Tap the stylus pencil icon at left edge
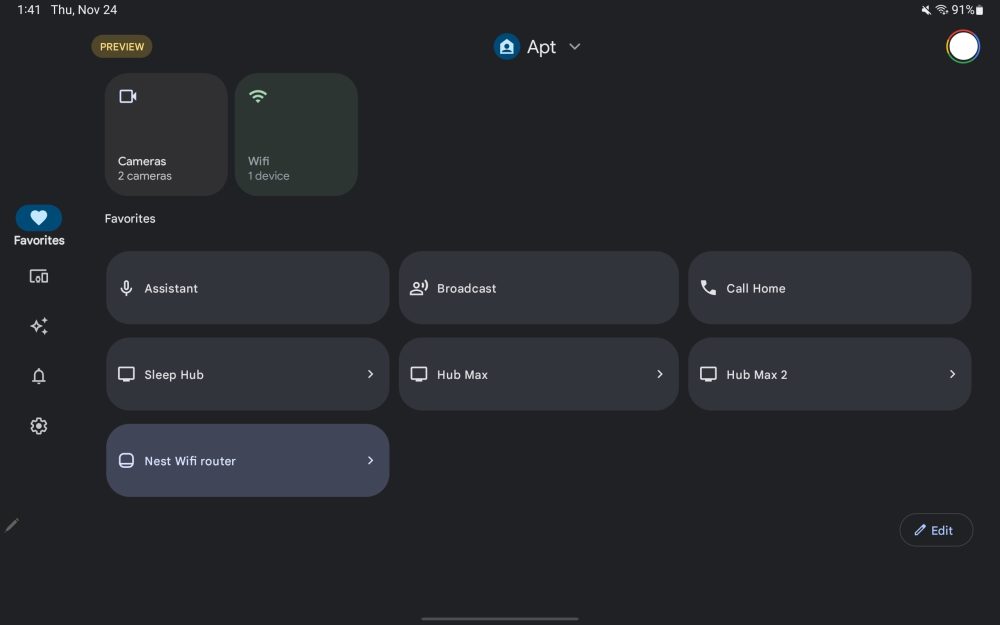 (12, 525)
